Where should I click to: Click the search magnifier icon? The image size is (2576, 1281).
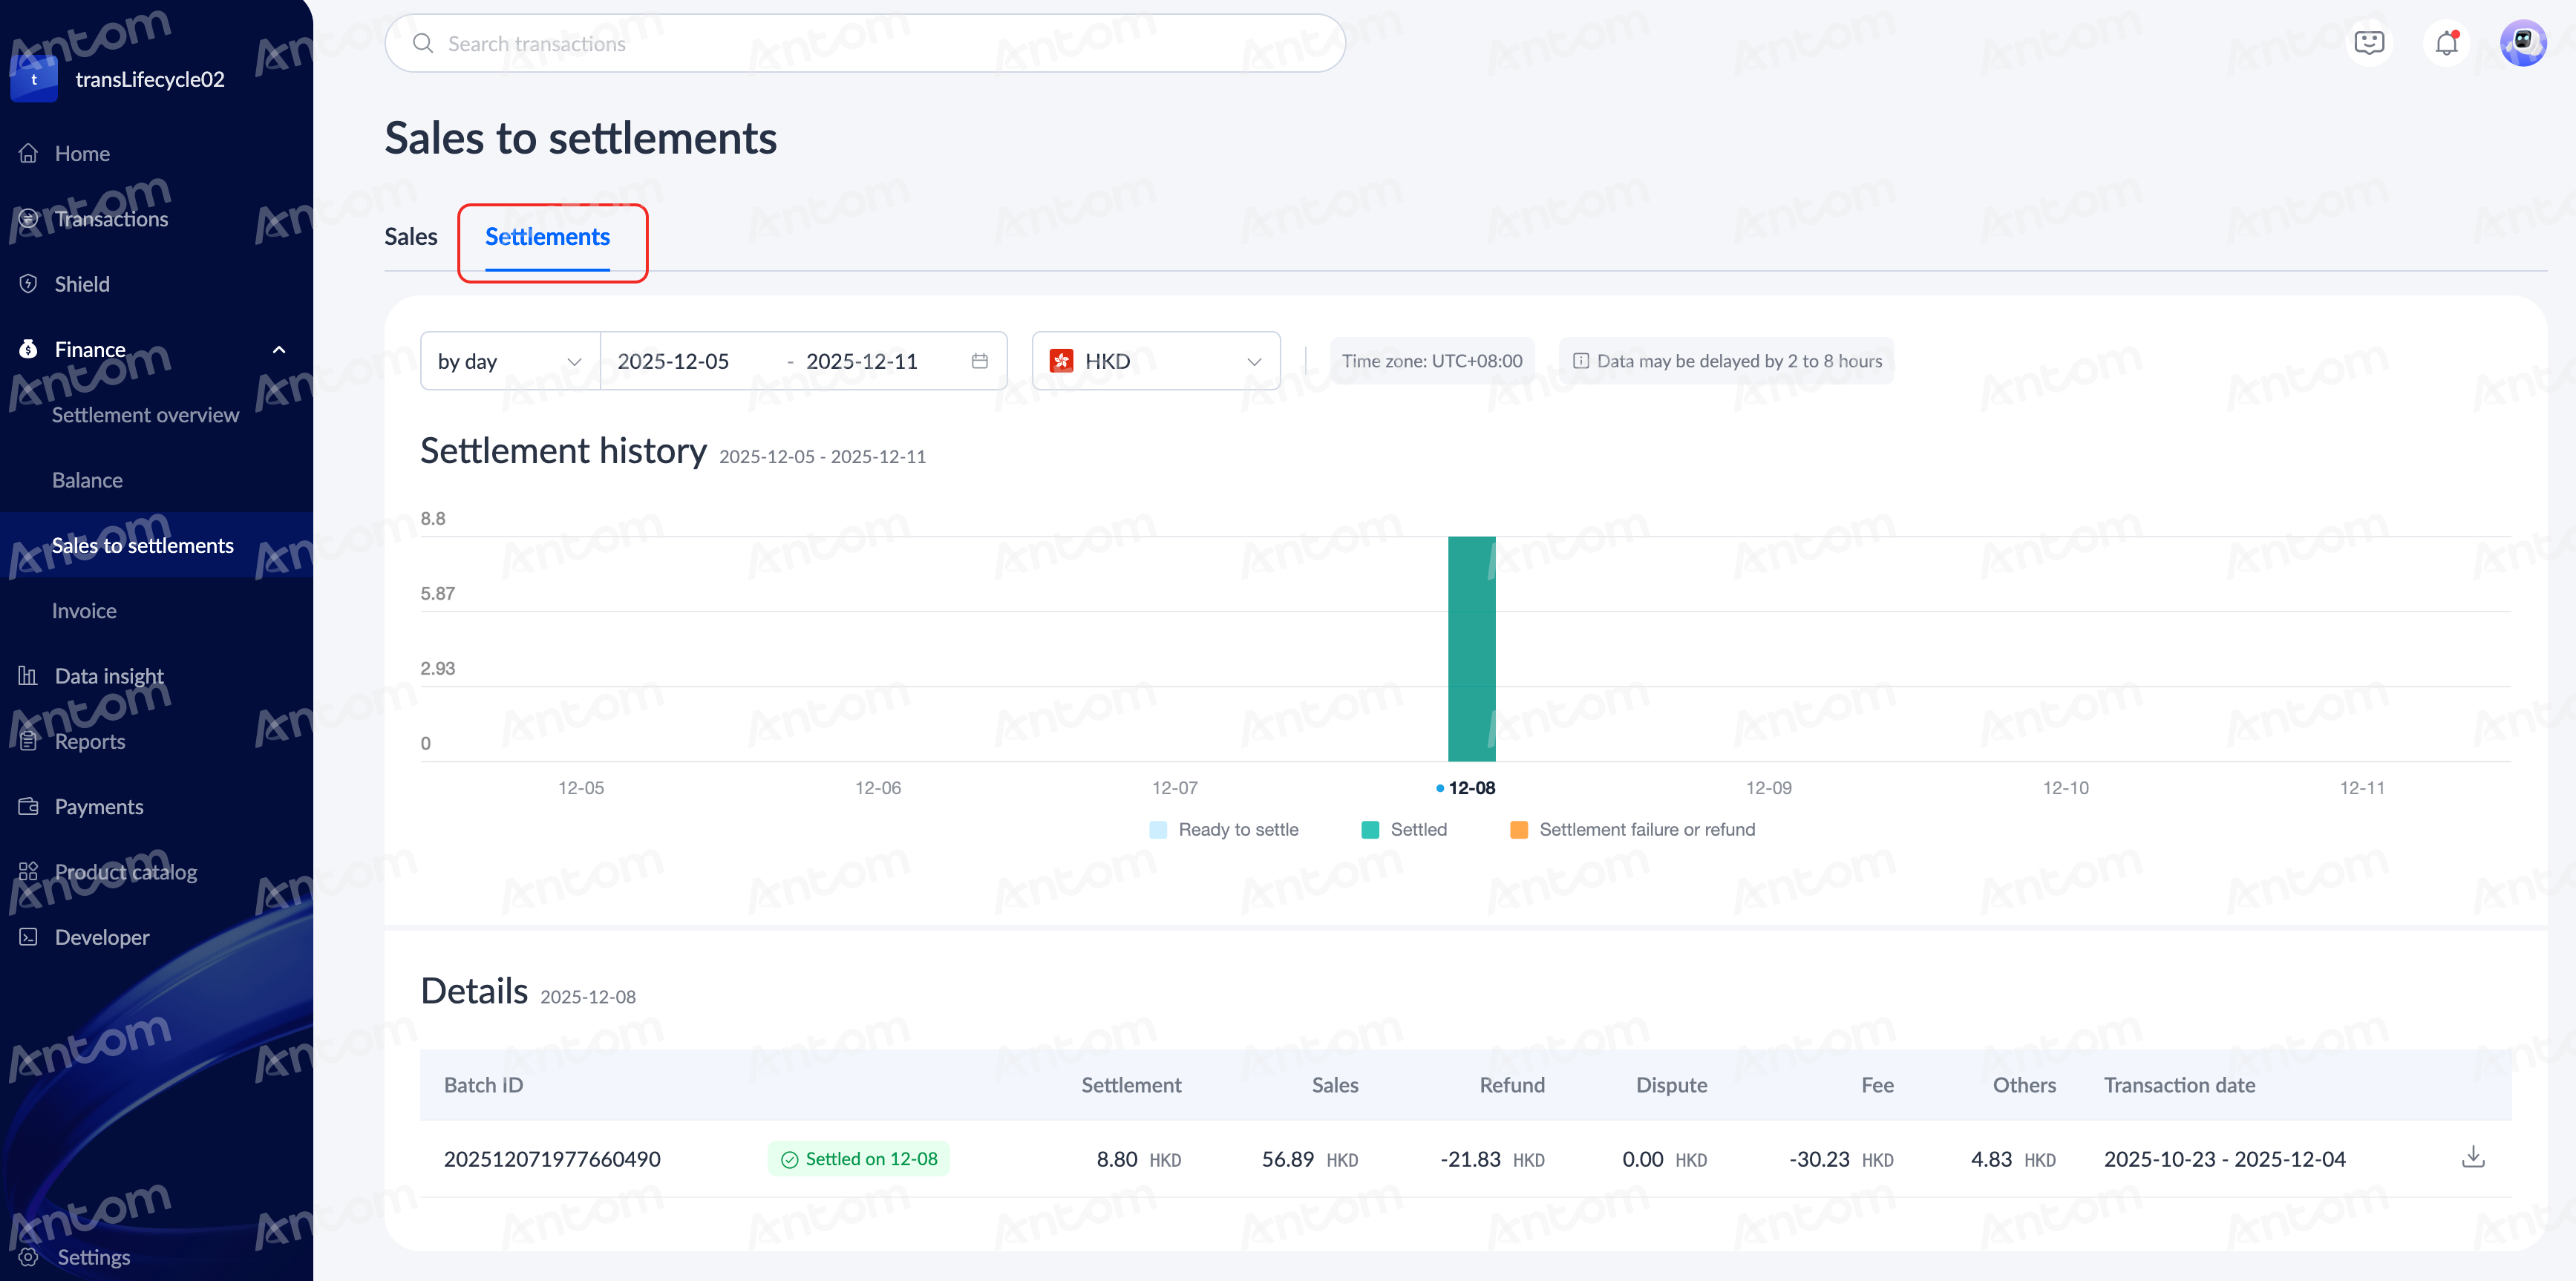(423, 43)
